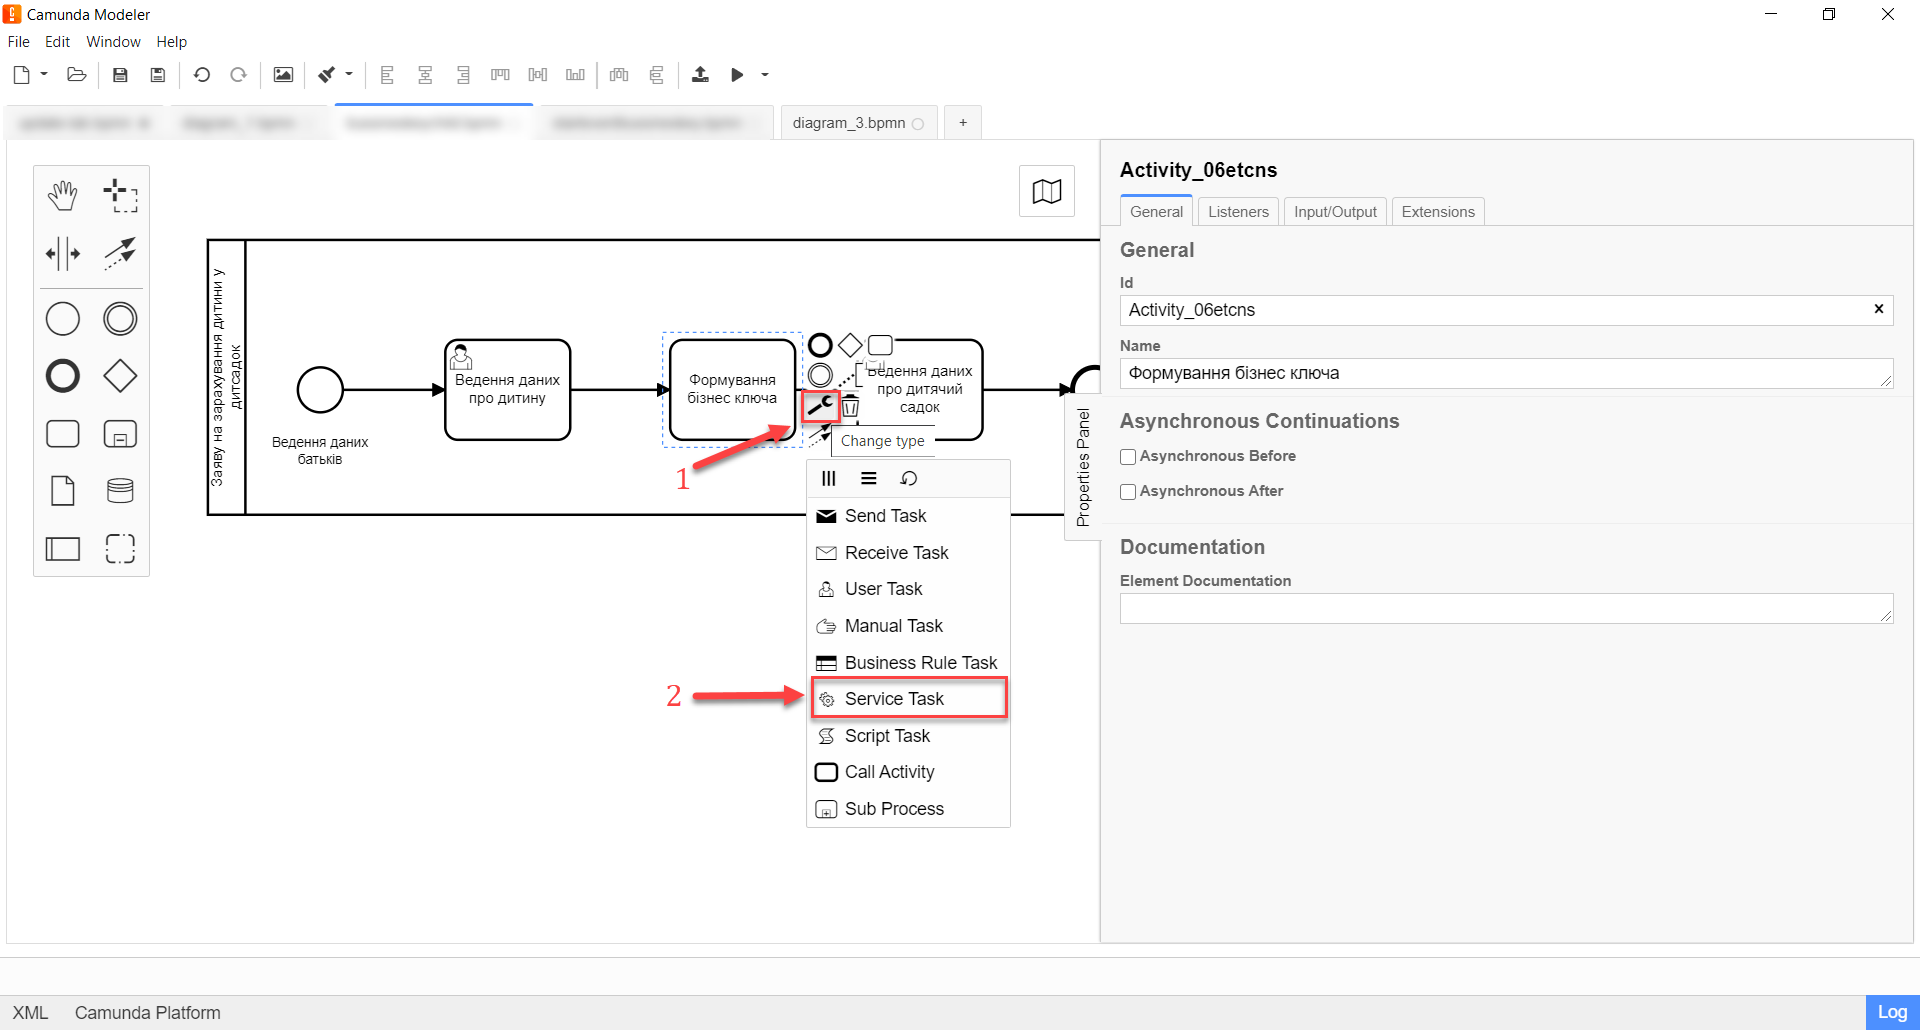Click the Save As toolbar icon
The height and width of the screenshot is (1030, 1920).
coord(157,75)
